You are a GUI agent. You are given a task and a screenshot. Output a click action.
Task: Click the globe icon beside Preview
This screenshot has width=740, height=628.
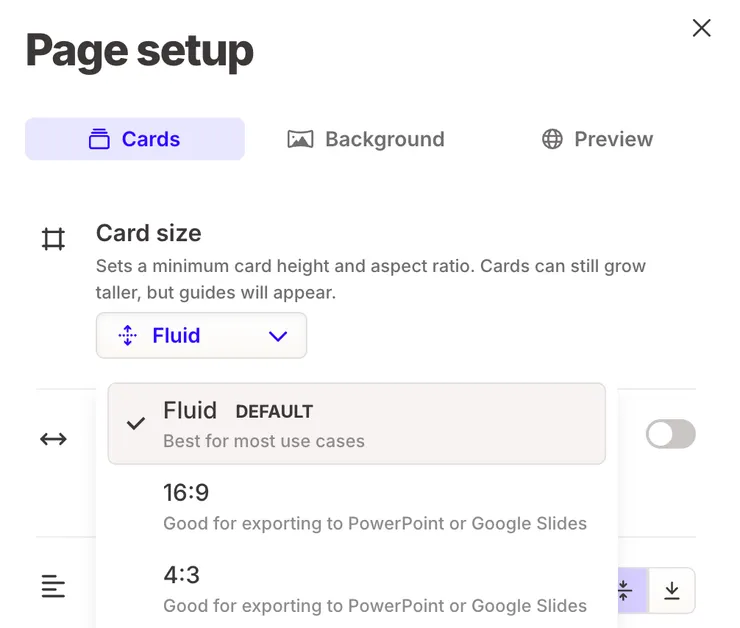point(552,139)
